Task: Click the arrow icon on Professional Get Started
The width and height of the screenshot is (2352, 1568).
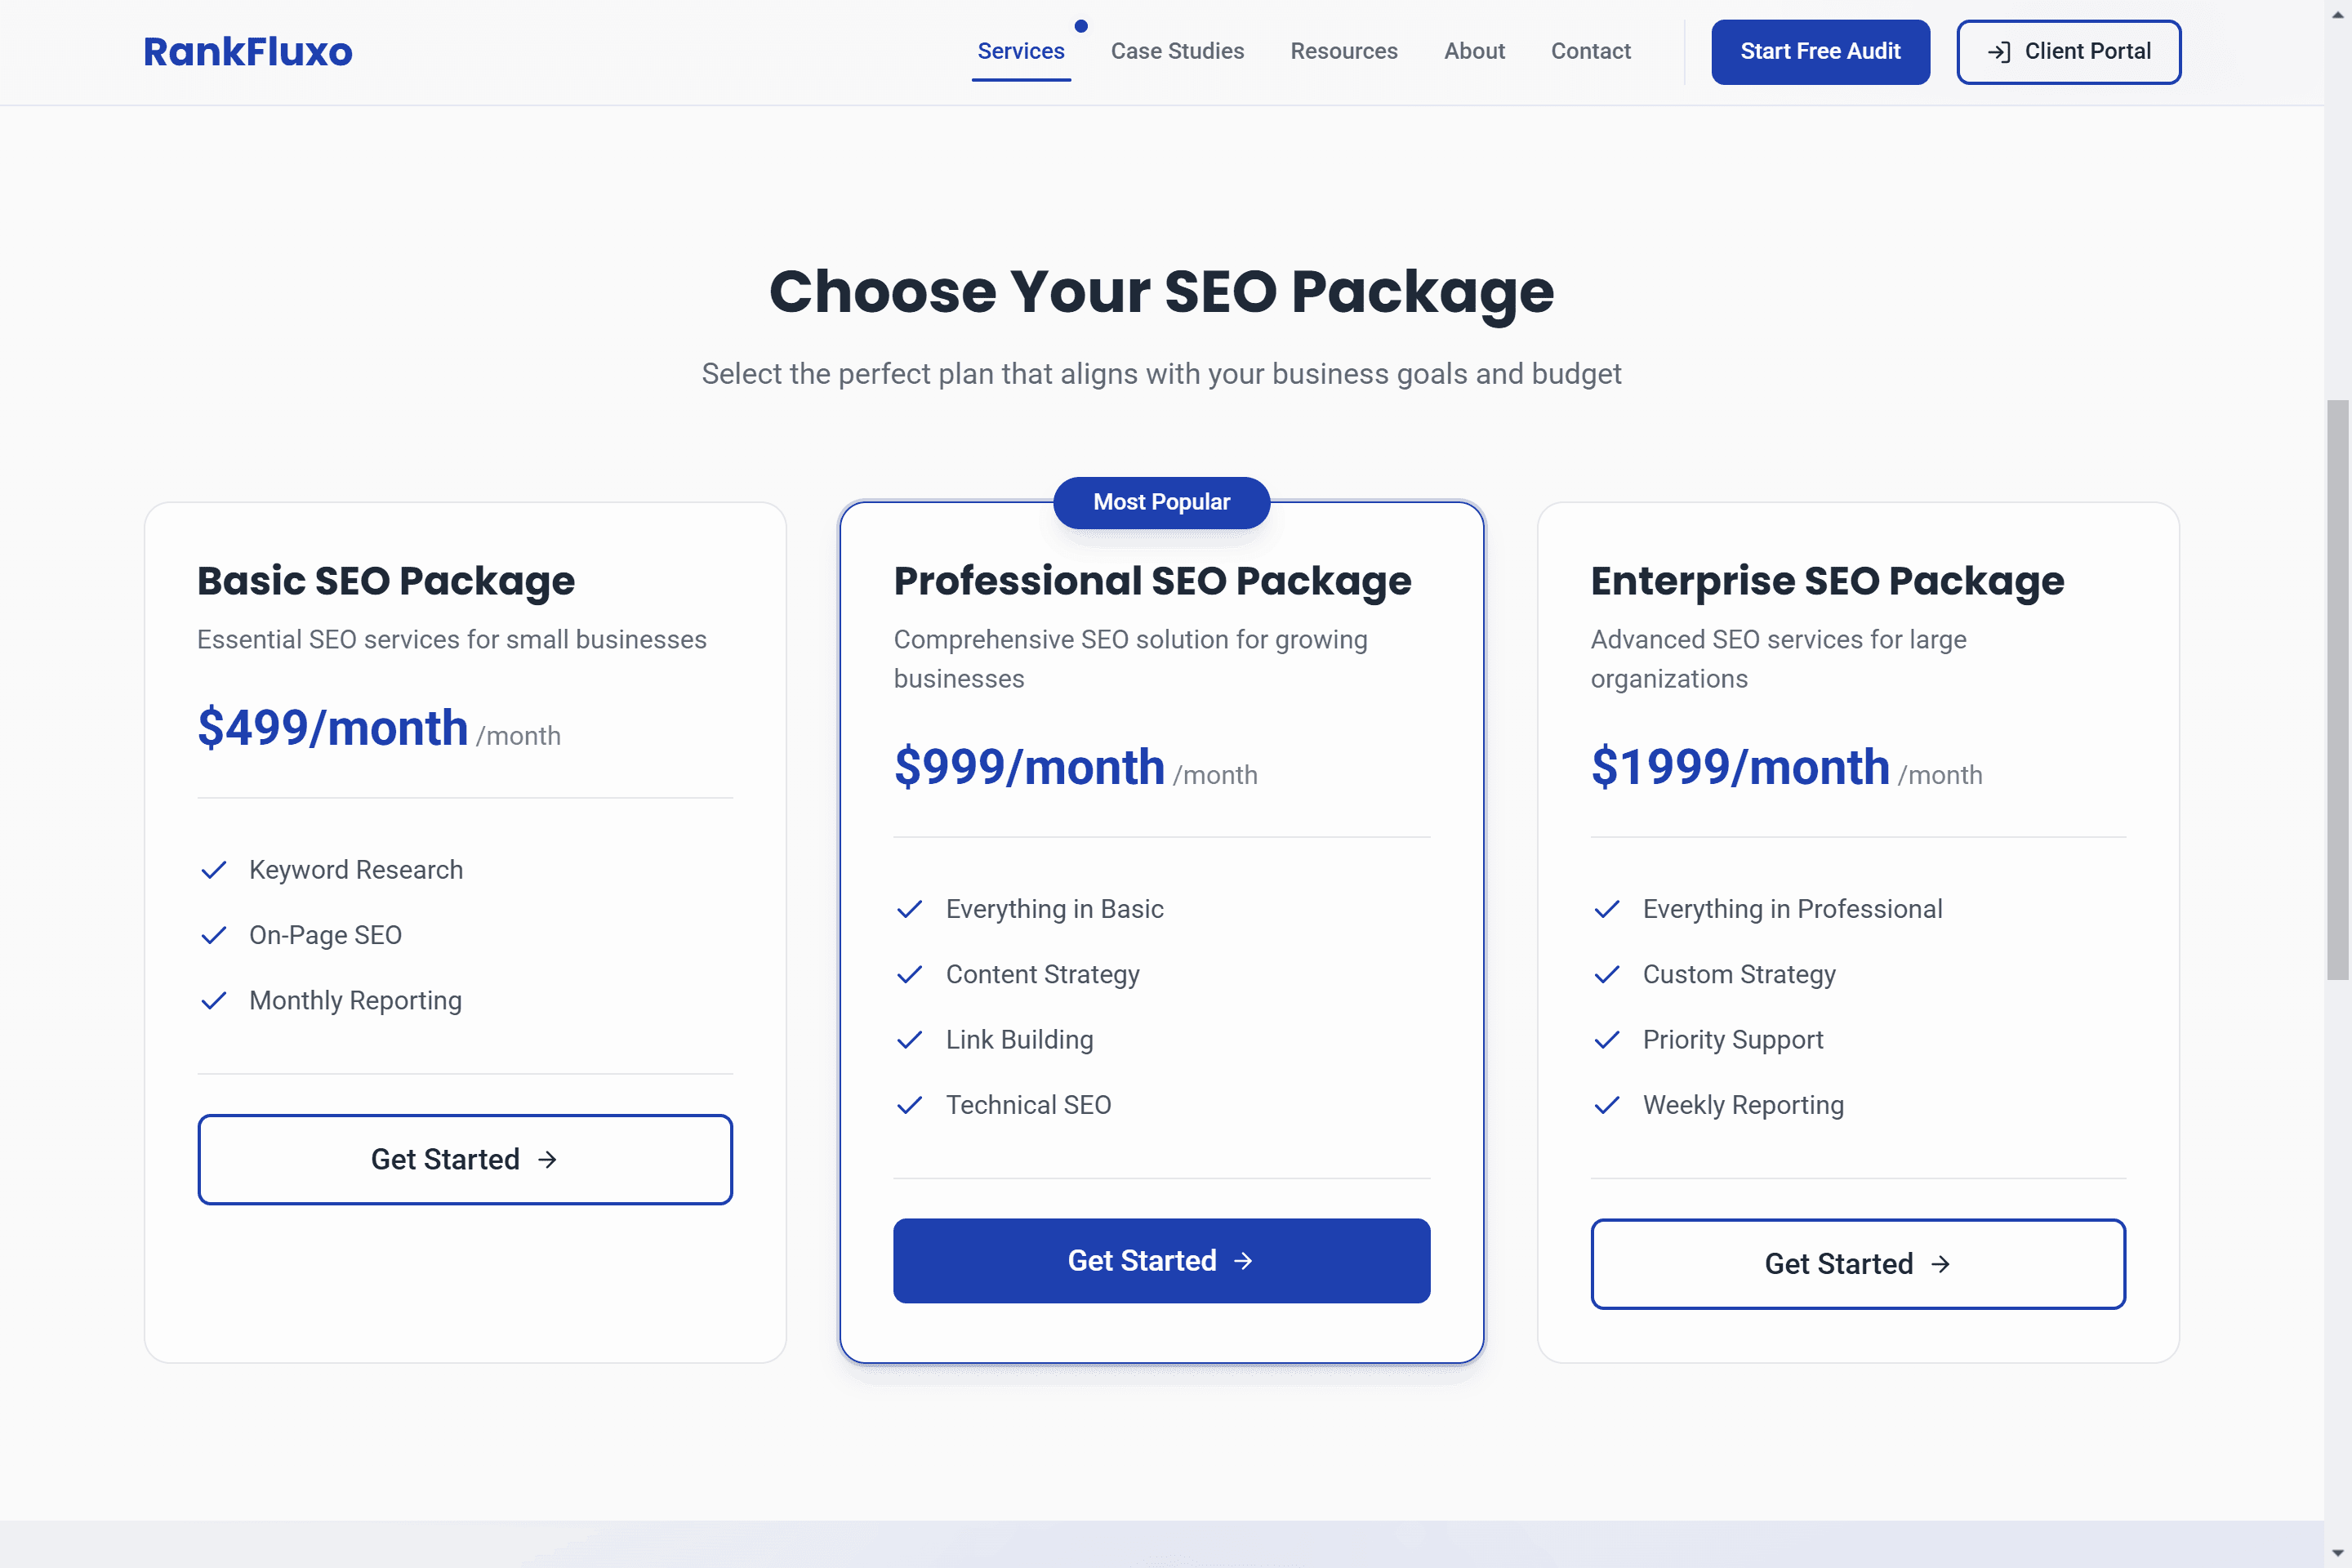Action: pos(1243,1261)
